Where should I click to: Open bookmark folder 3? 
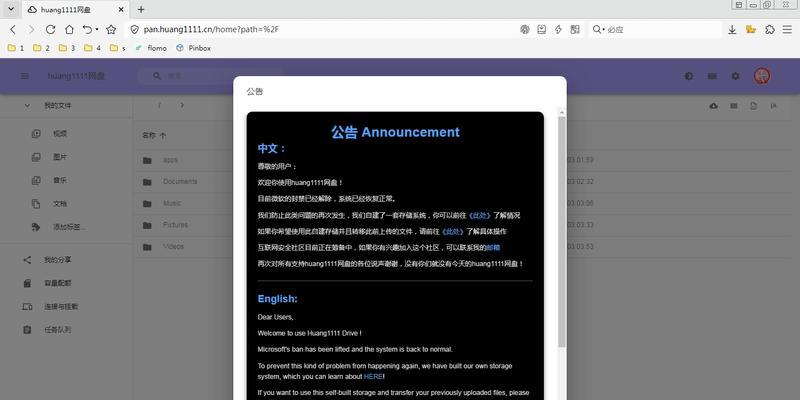(67, 48)
